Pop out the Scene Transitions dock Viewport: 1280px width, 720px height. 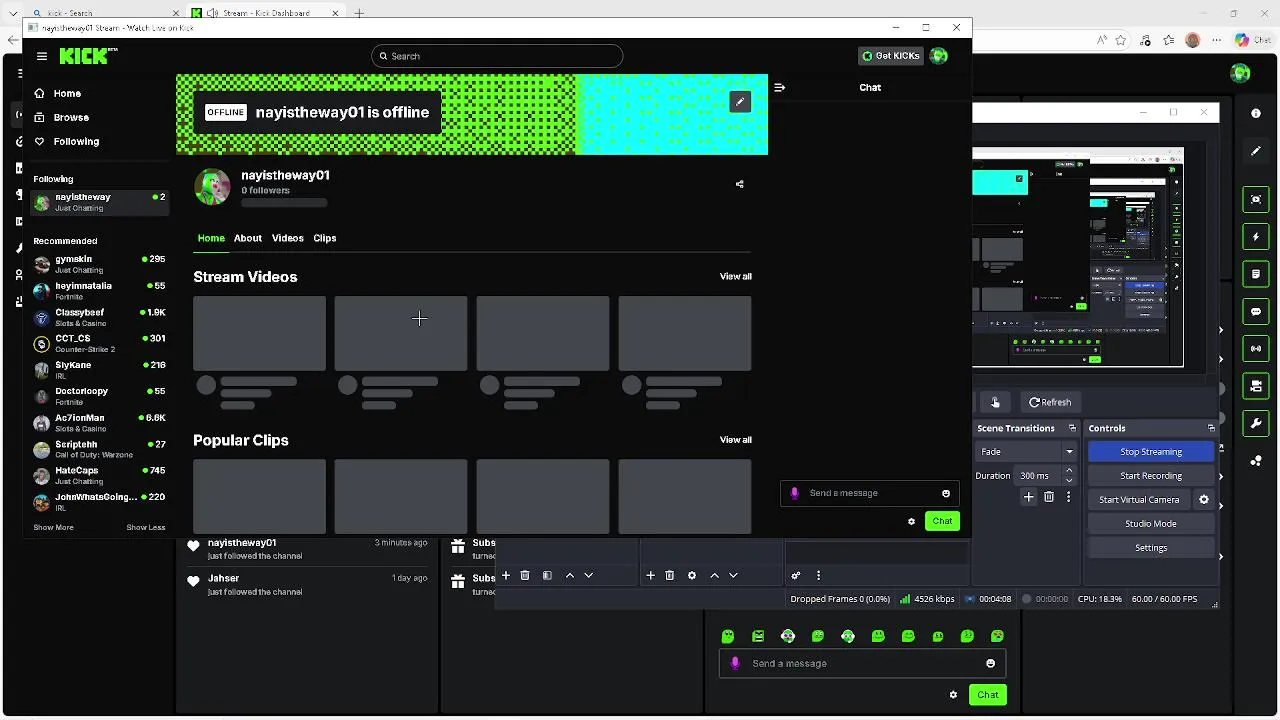pos(1072,428)
